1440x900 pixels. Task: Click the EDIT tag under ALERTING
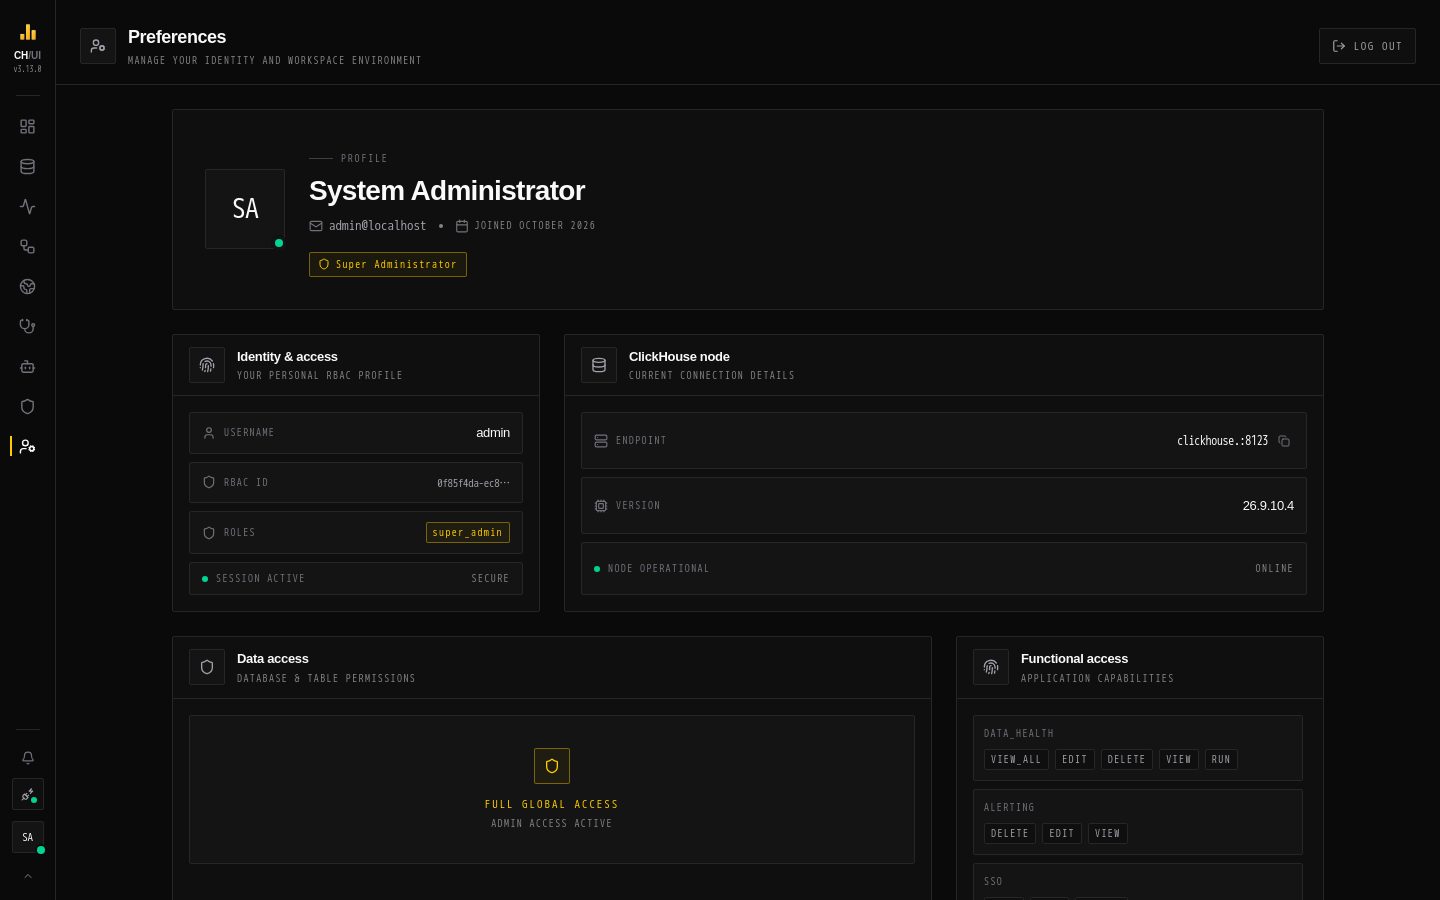[x=1062, y=834]
